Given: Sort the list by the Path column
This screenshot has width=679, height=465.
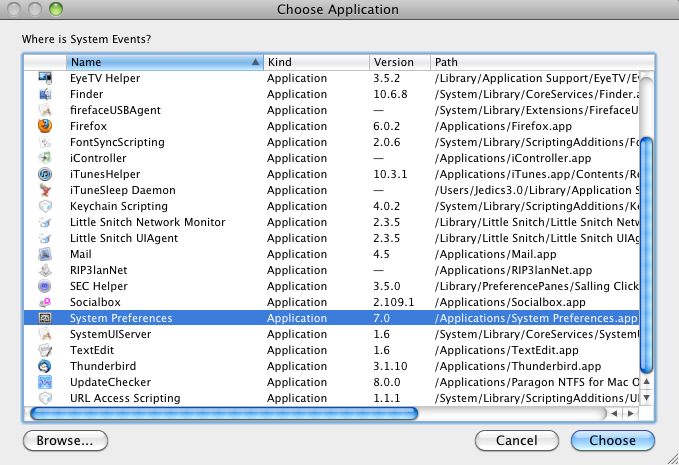Looking at the screenshot, I should (542, 62).
